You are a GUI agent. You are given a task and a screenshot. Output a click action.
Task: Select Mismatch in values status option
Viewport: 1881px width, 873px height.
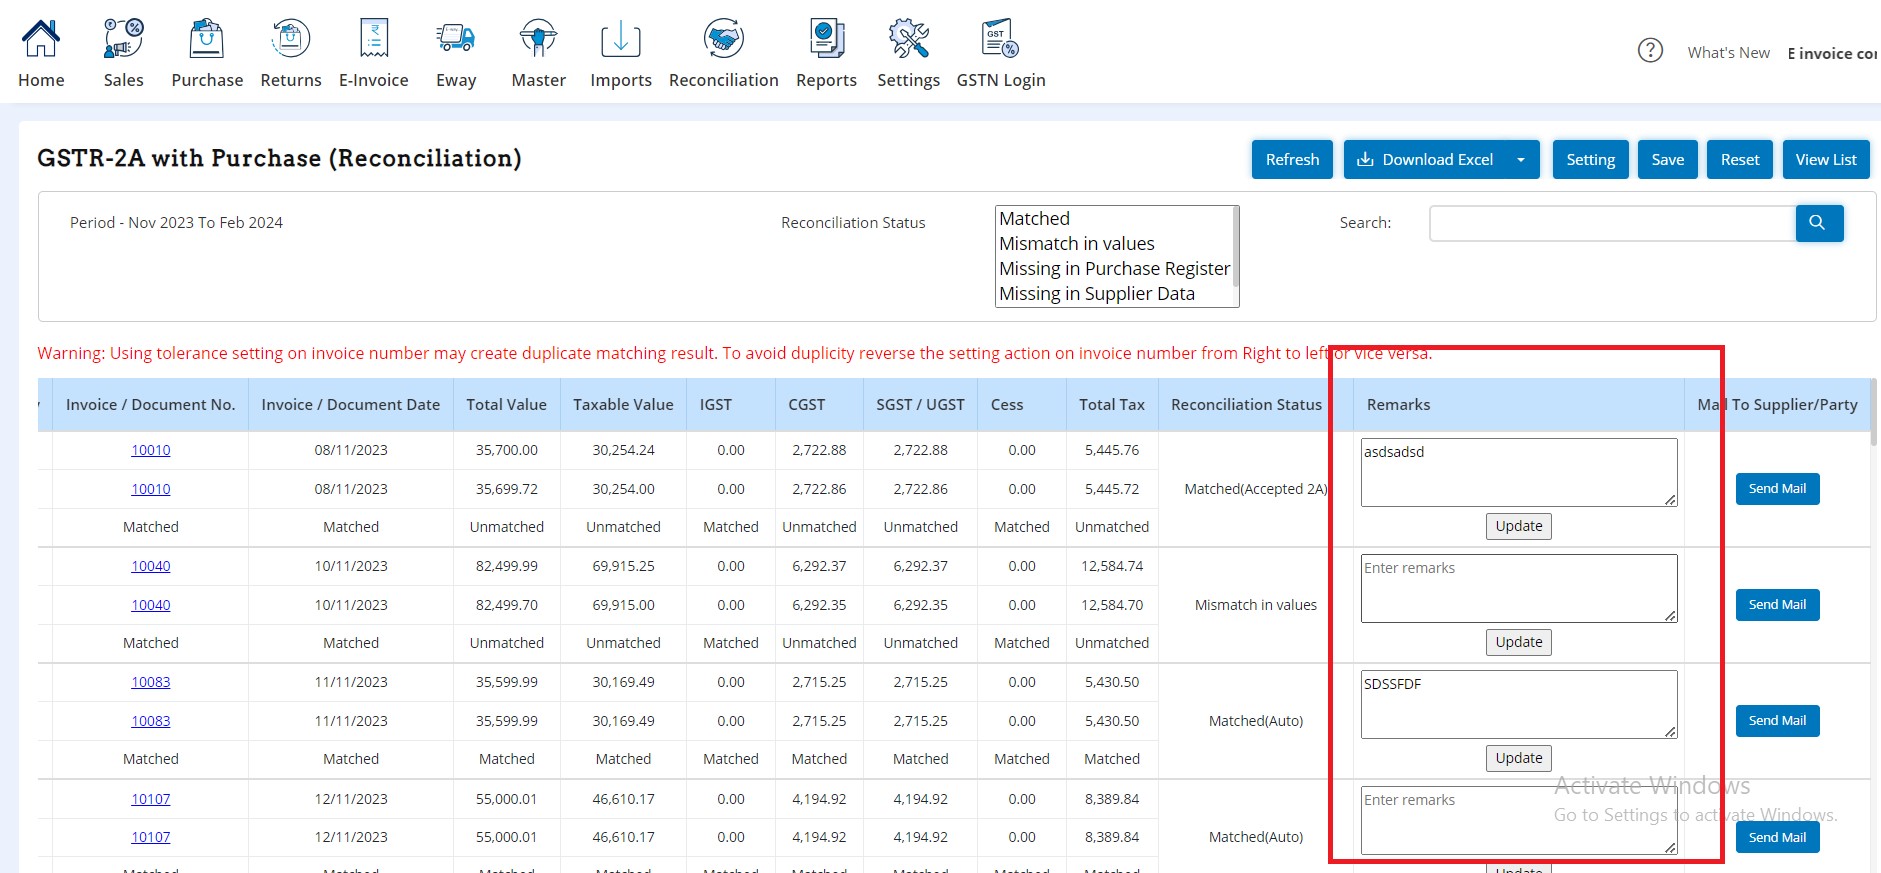(x=1114, y=244)
